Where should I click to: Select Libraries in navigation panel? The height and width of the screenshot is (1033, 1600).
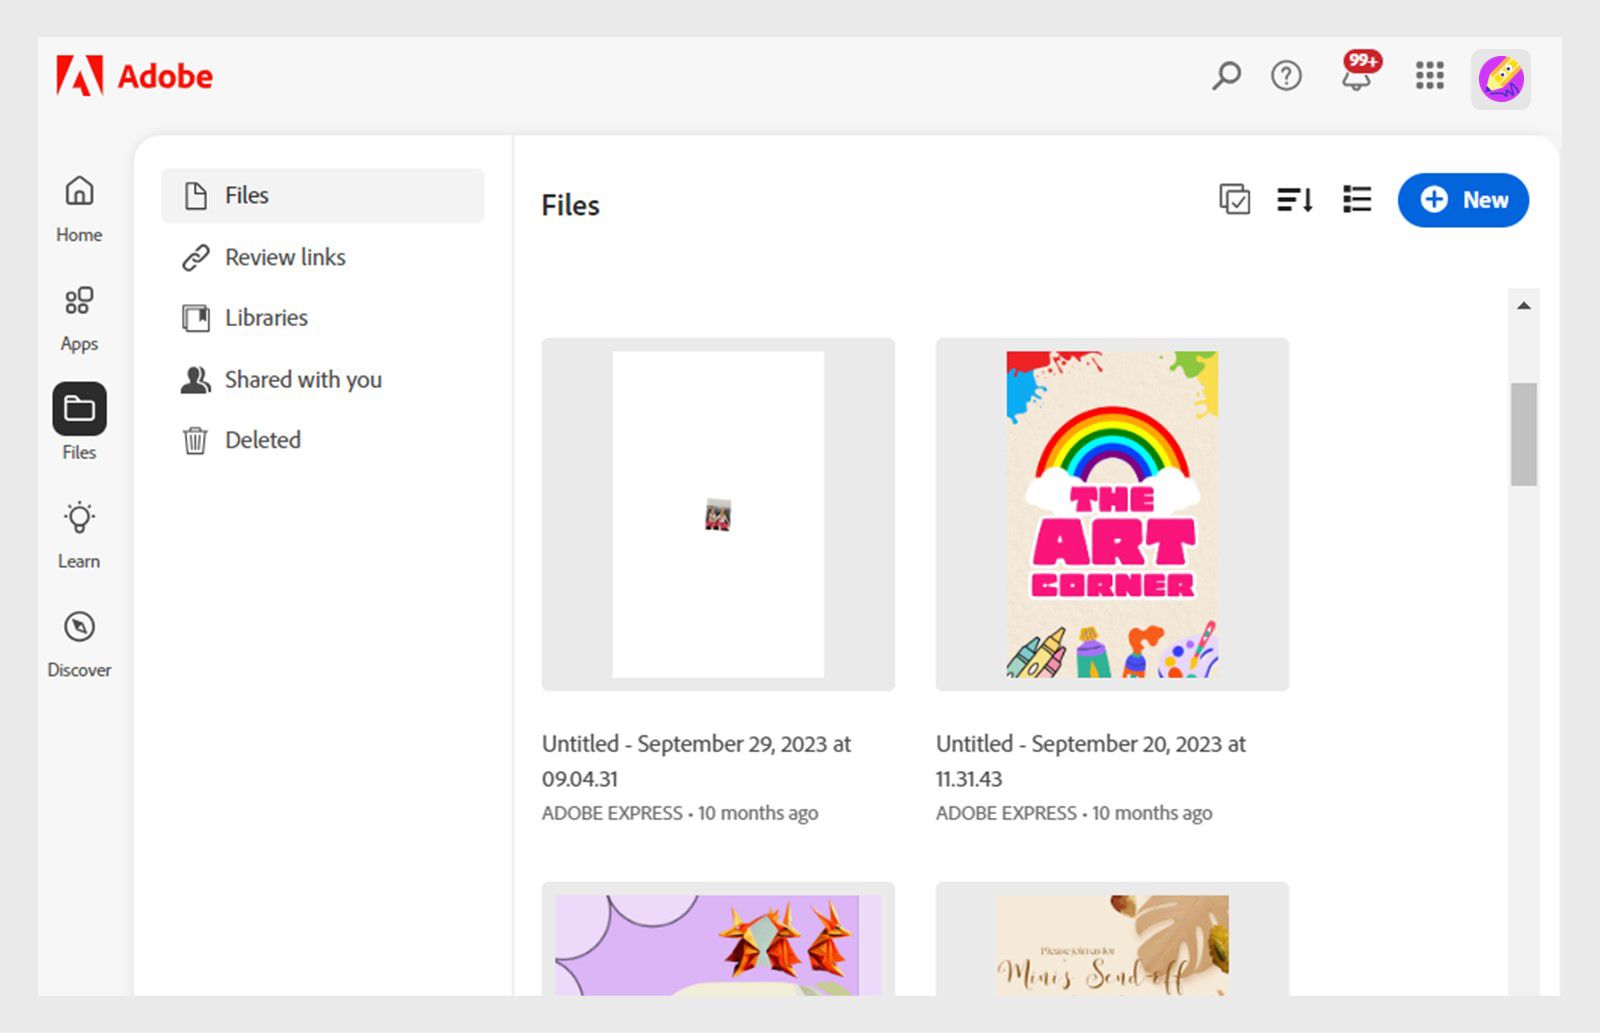tap(266, 318)
